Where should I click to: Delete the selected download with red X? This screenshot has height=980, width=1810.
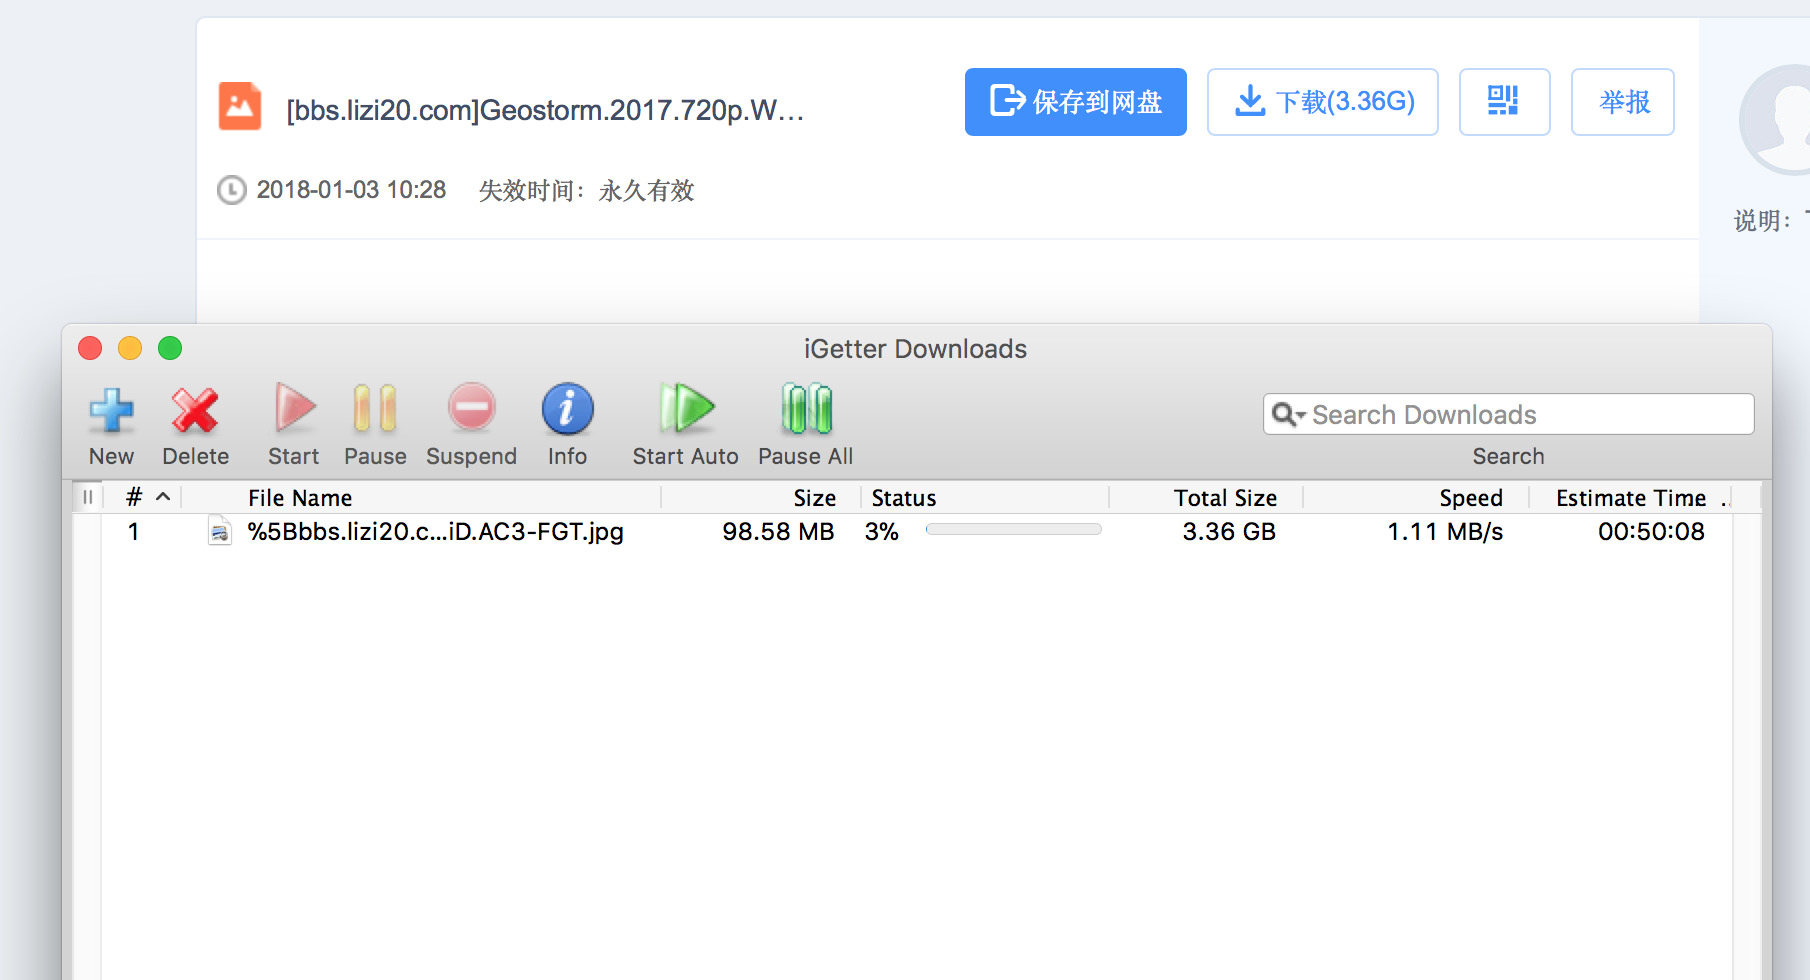click(195, 411)
